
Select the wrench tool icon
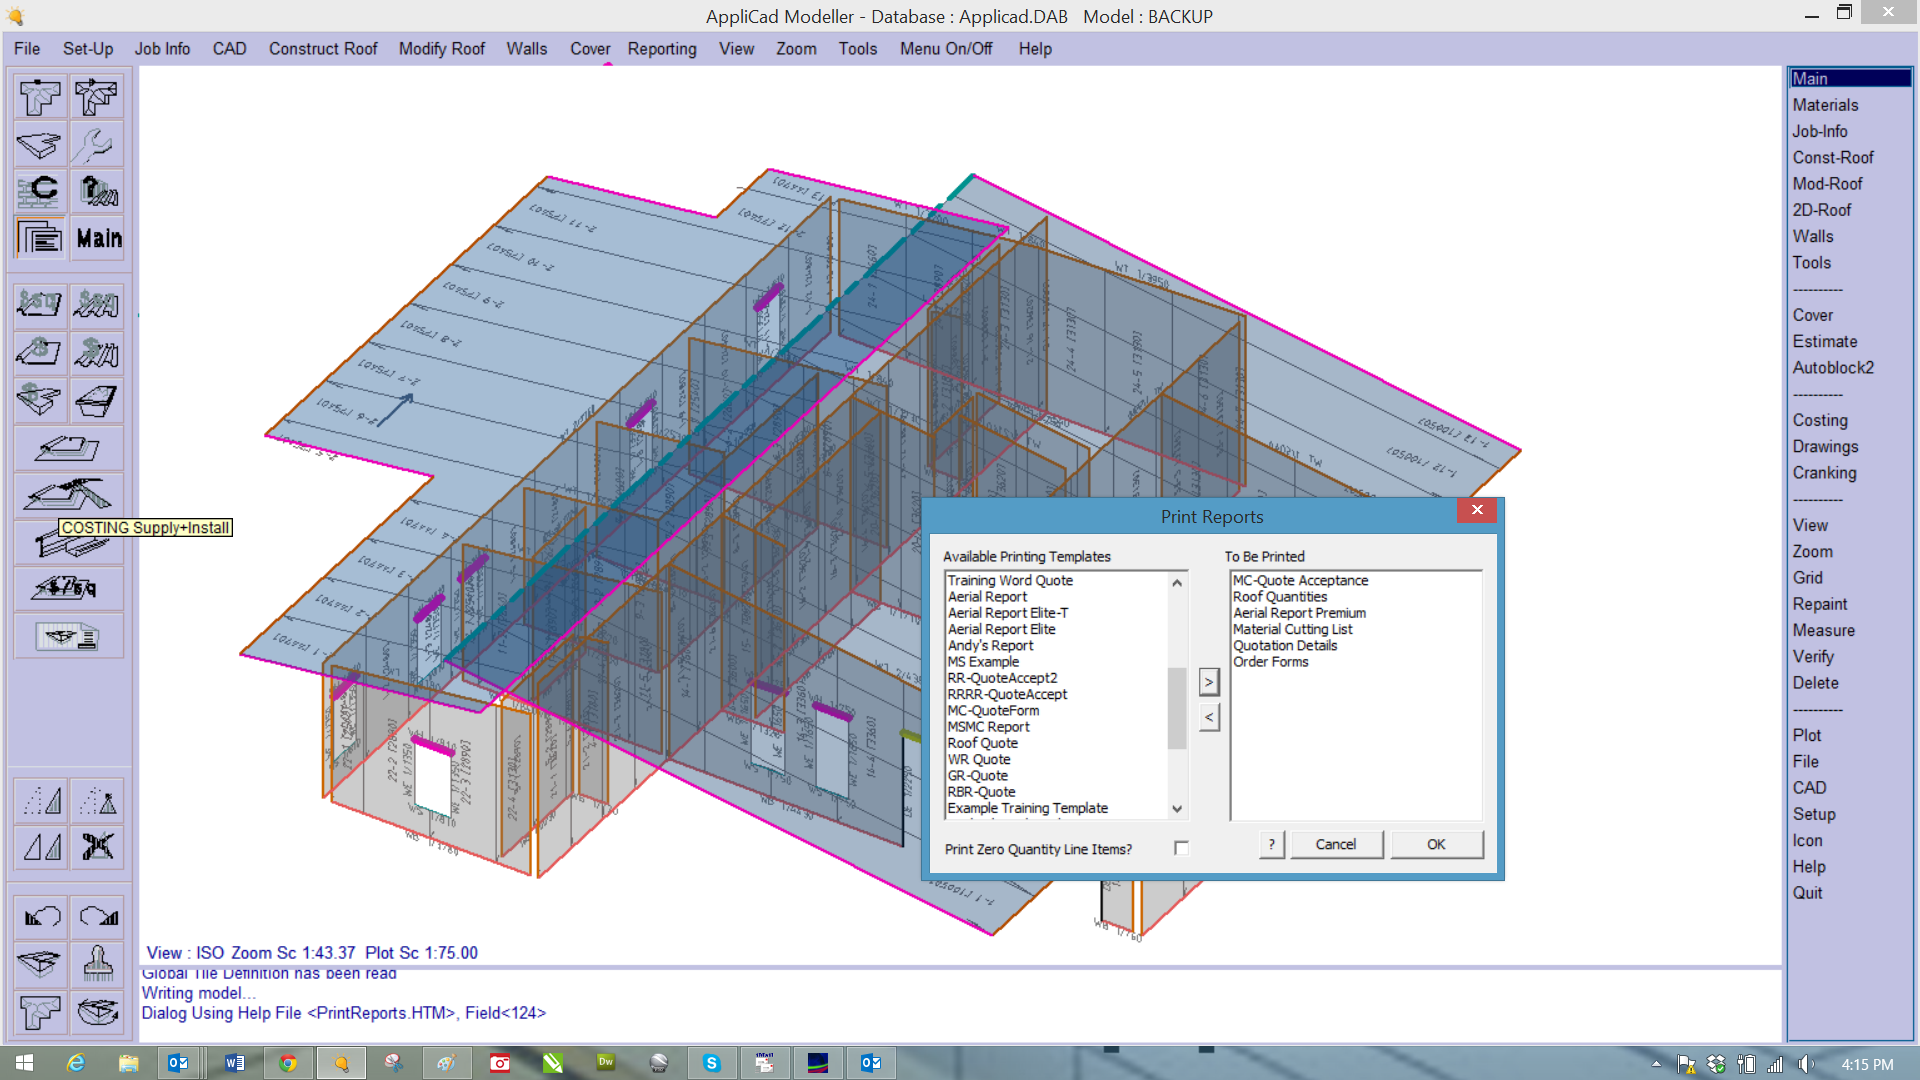click(x=97, y=144)
